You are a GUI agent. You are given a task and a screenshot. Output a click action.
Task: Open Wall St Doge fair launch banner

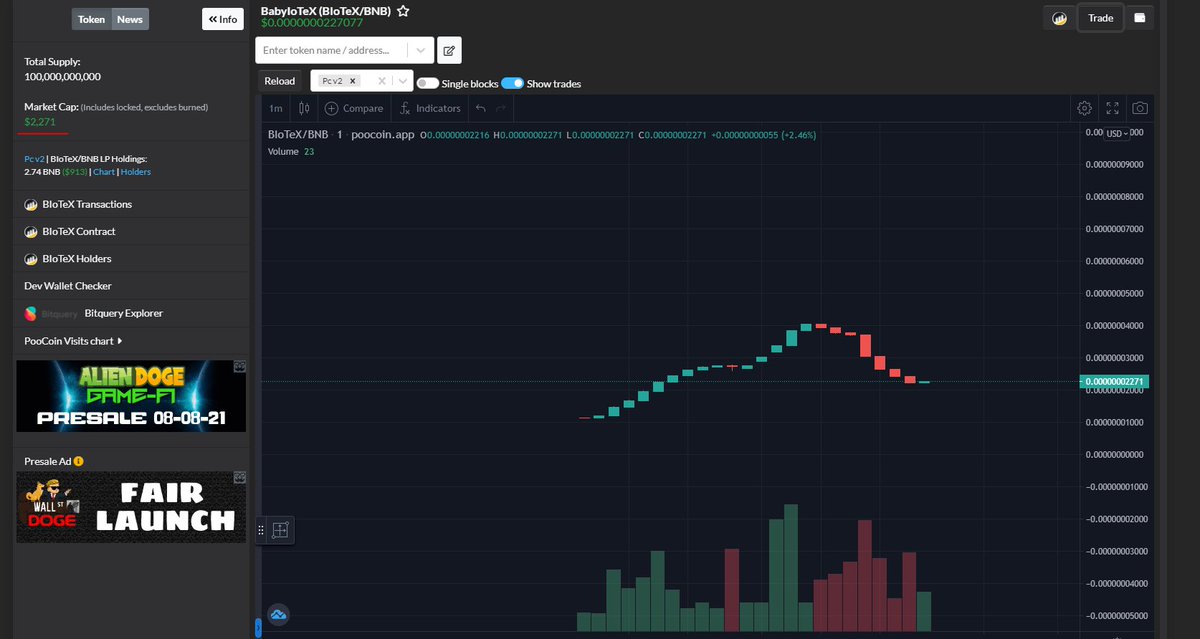(x=131, y=506)
